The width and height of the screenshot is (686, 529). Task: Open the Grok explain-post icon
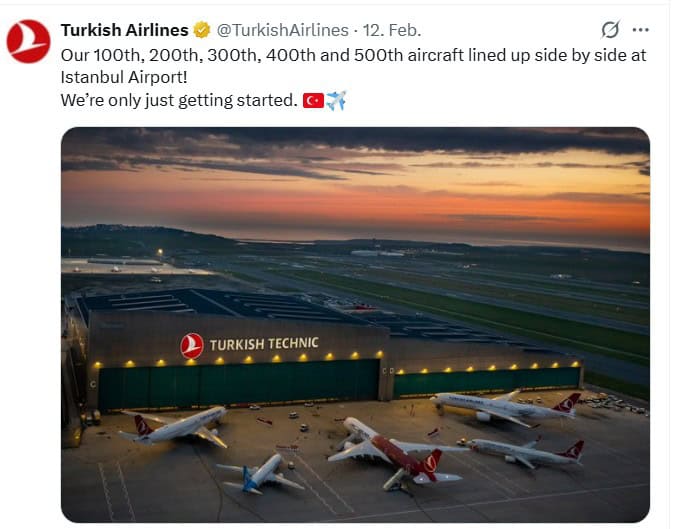coord(609,29)
